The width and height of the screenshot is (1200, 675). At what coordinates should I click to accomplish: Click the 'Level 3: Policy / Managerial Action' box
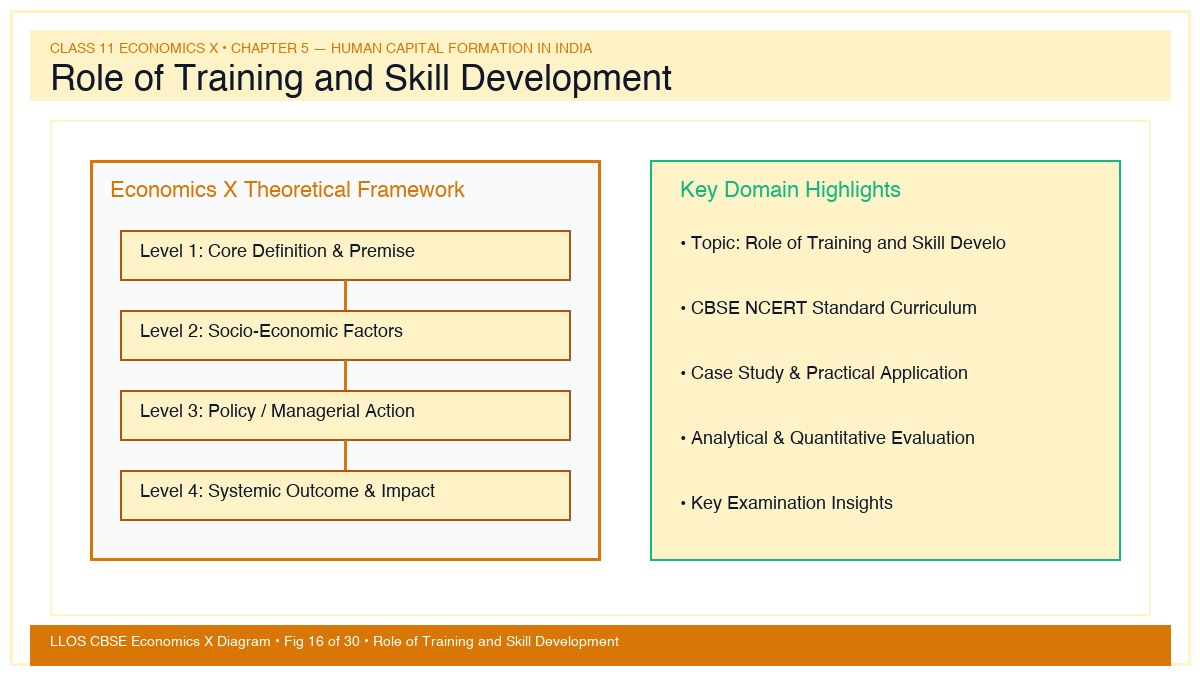tap(345, 415)
